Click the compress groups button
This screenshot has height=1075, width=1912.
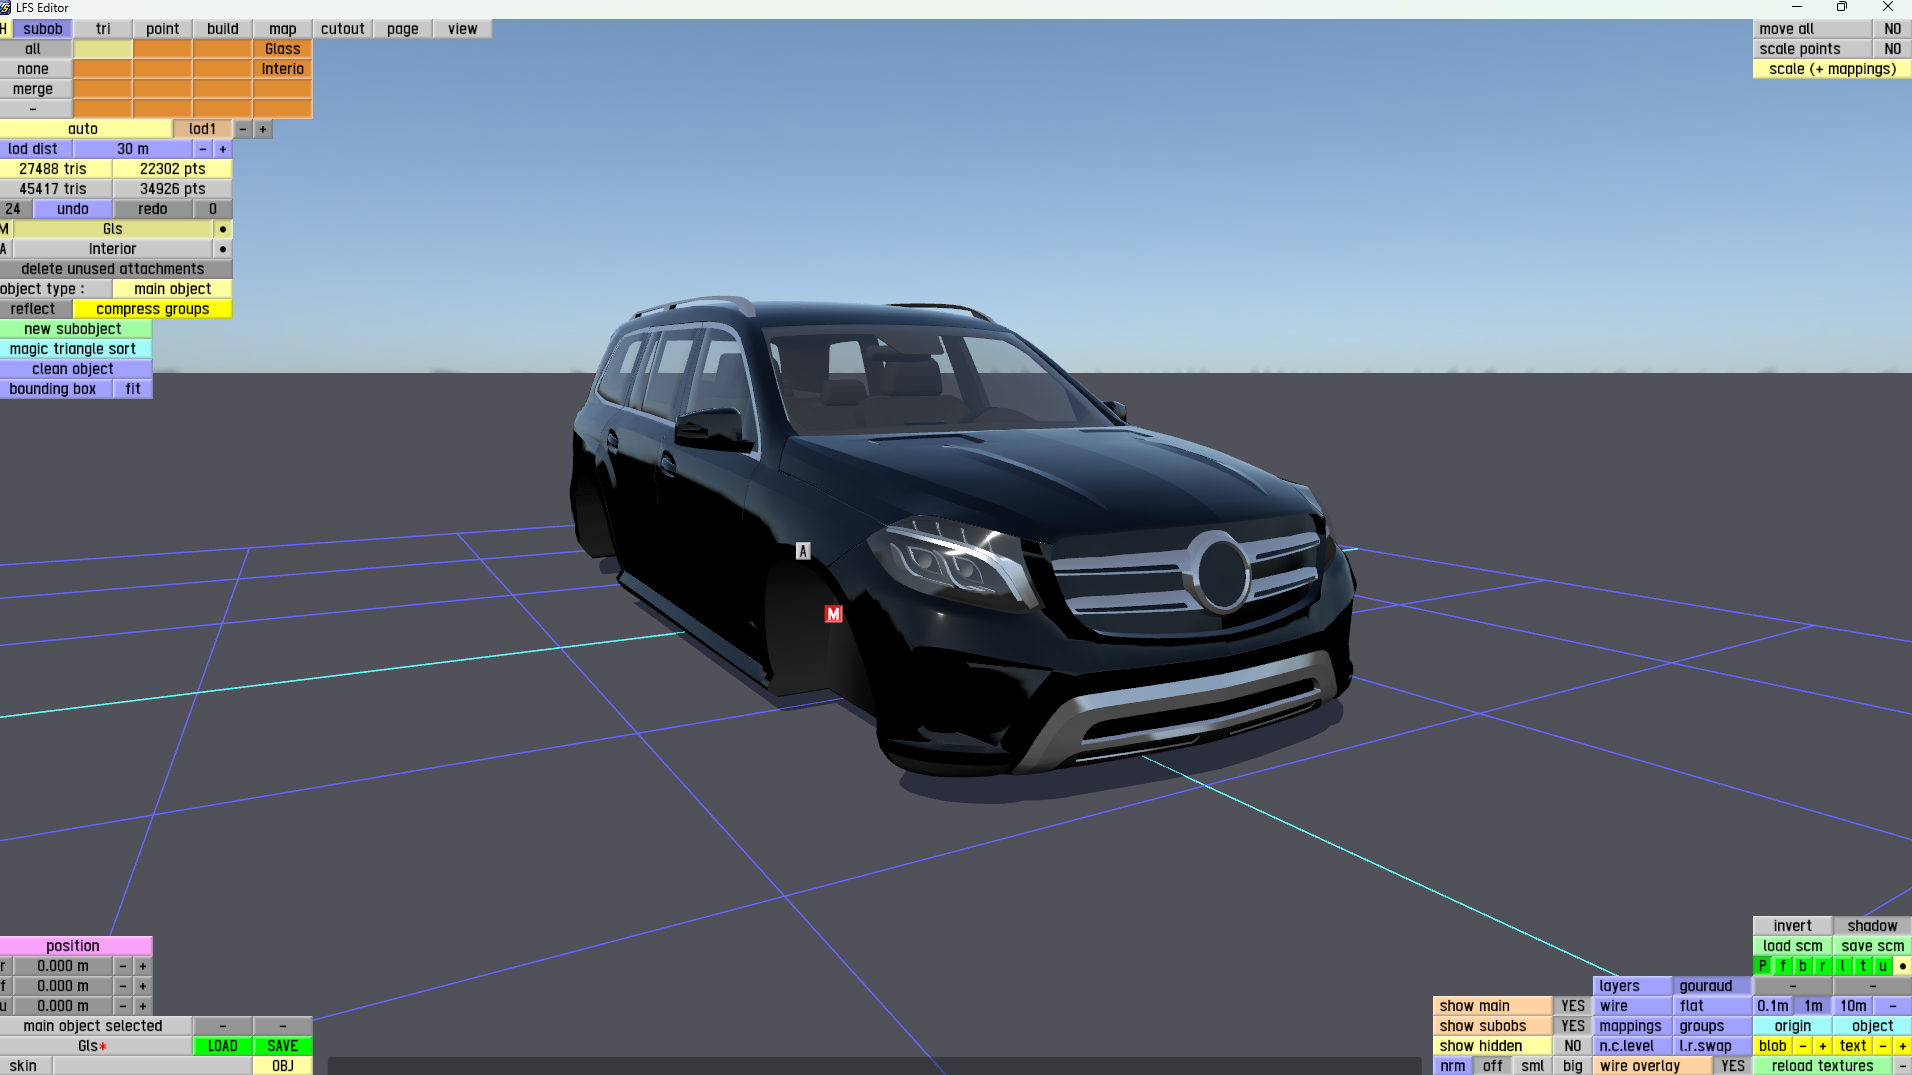coord(153,309)
